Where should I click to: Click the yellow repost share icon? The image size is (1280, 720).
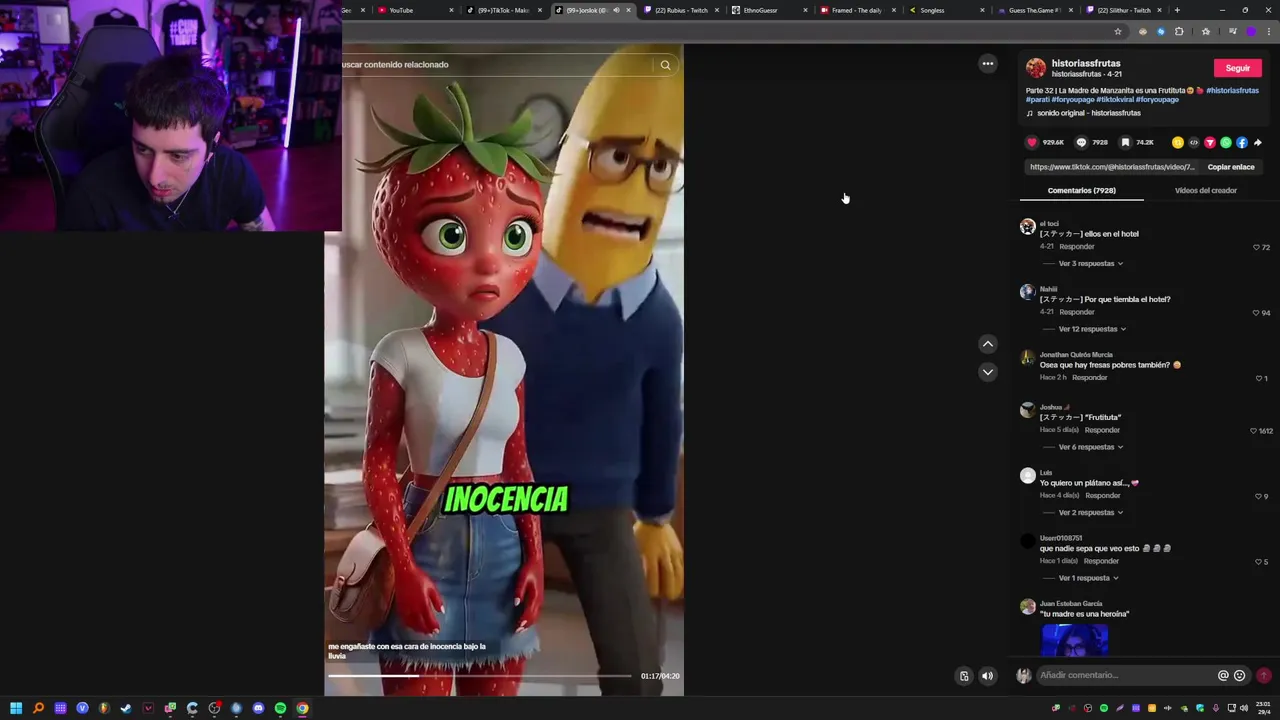(x=1178, y=143)
